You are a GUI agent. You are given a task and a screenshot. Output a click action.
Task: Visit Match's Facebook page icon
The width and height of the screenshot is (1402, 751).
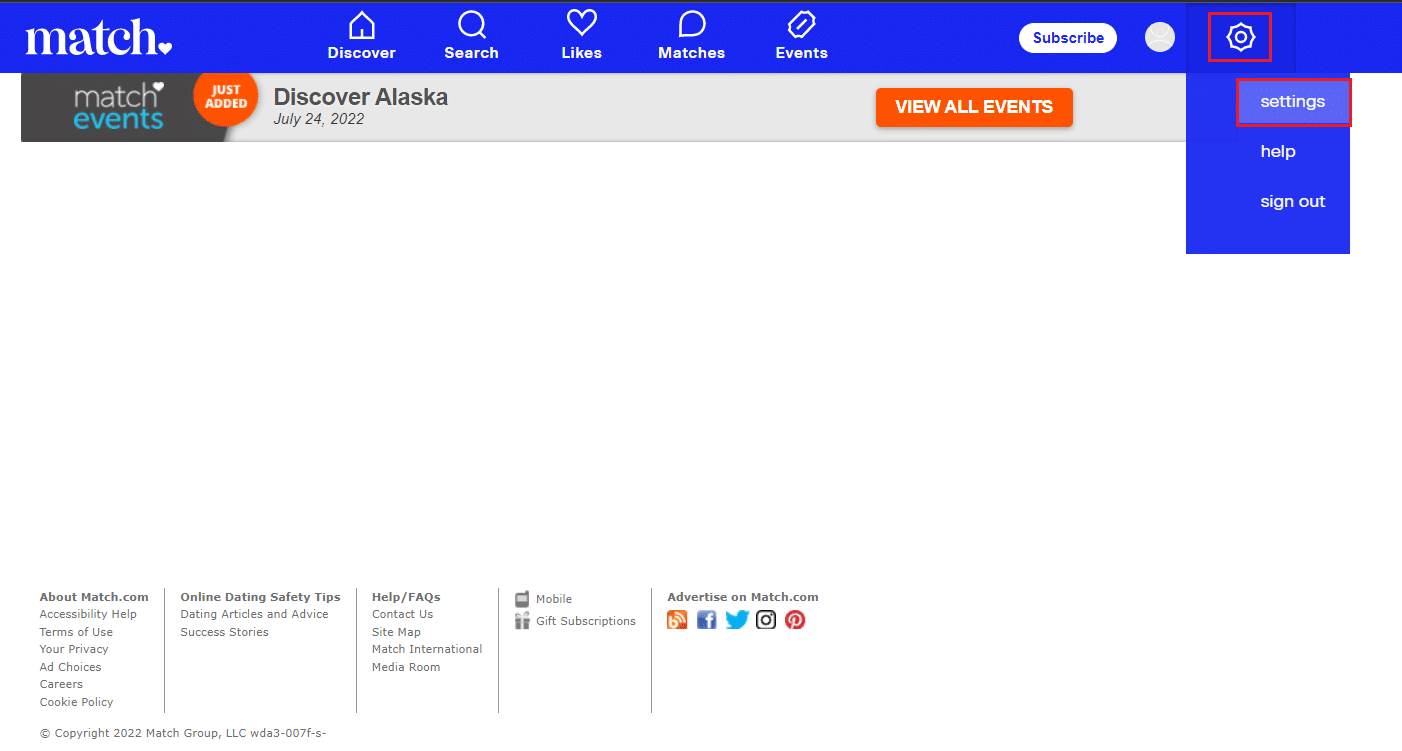pos(707,619)
